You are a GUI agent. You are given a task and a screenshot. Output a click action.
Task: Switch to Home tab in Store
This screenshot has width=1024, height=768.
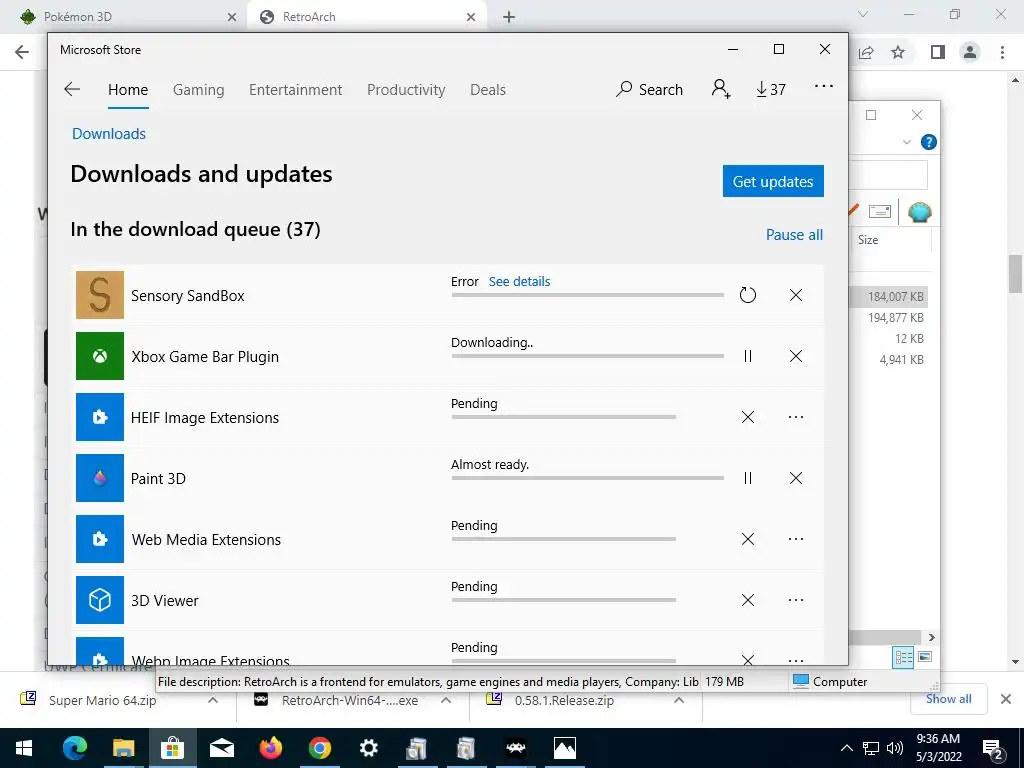128,89
